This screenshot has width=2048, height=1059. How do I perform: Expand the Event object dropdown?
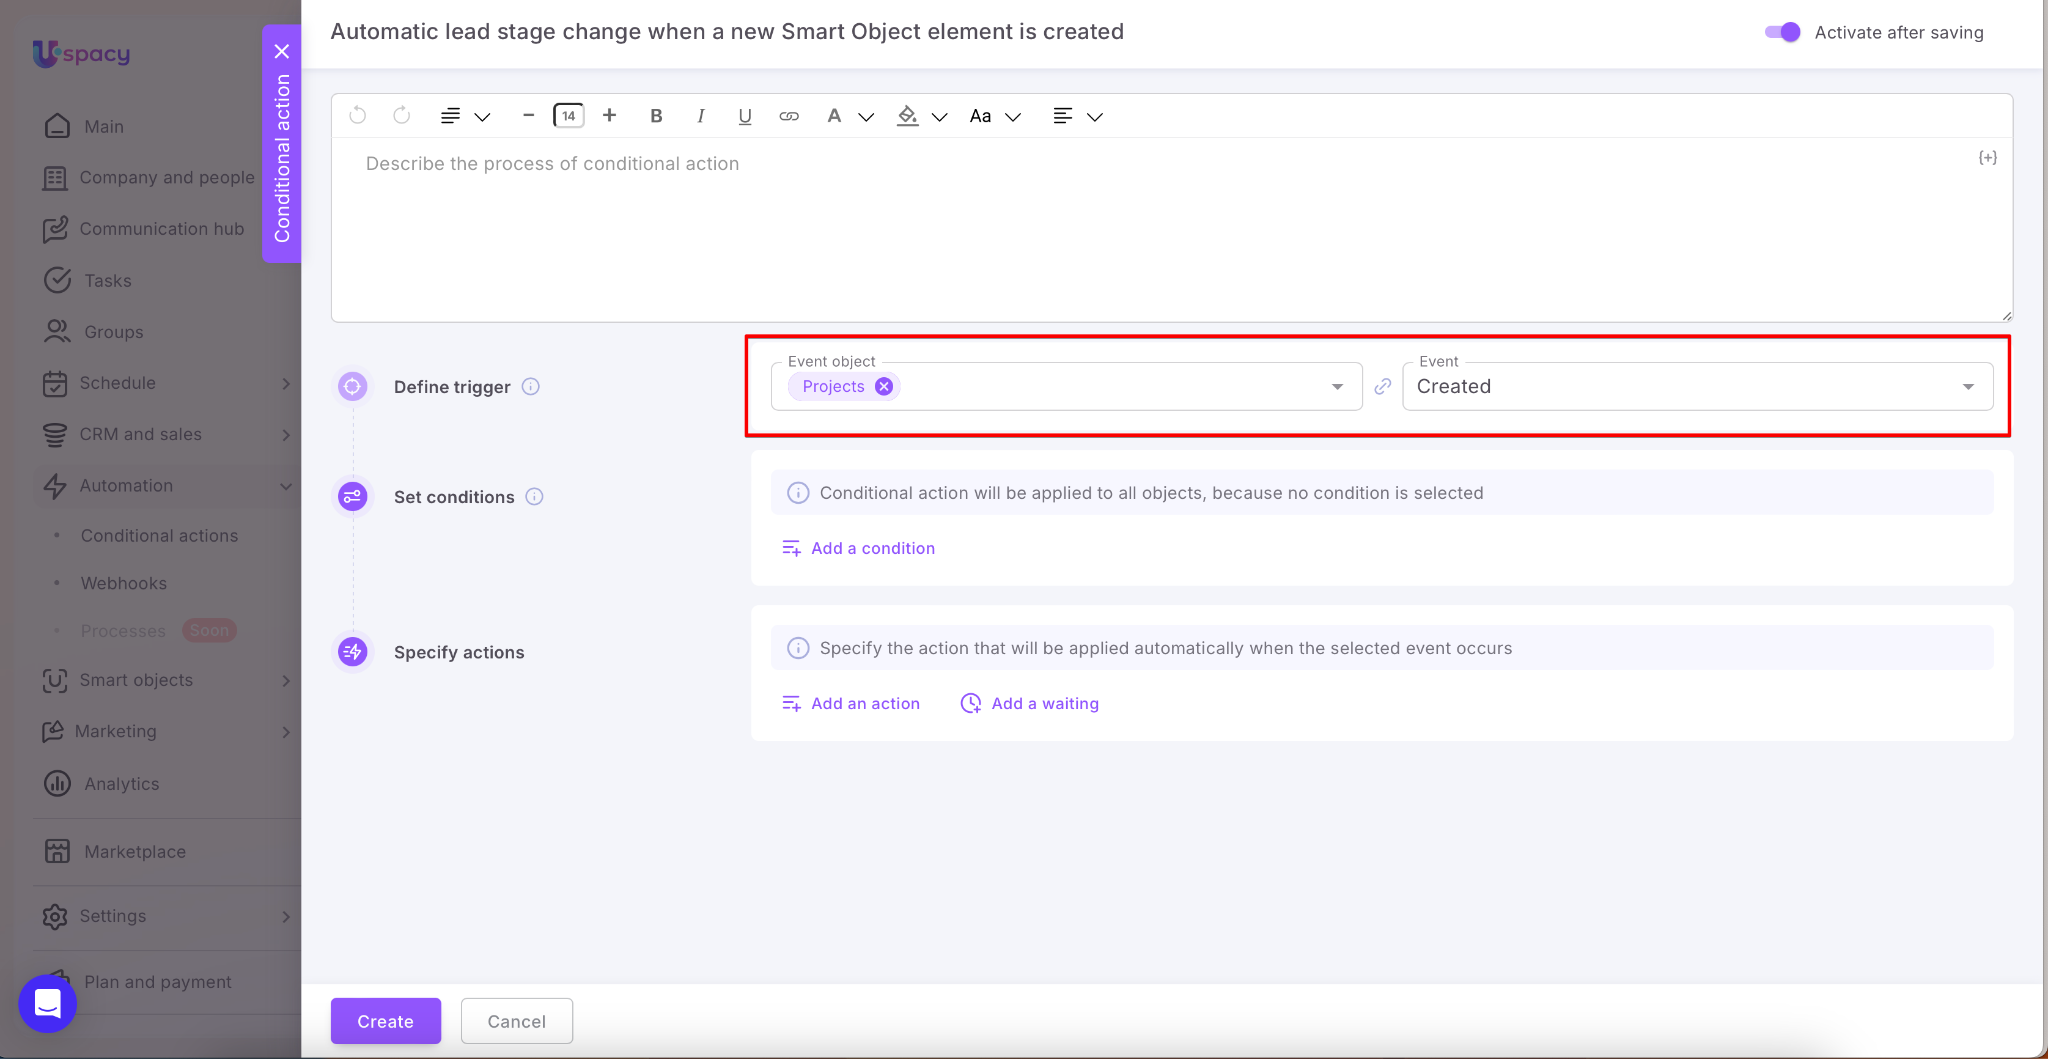(1337, 387)
